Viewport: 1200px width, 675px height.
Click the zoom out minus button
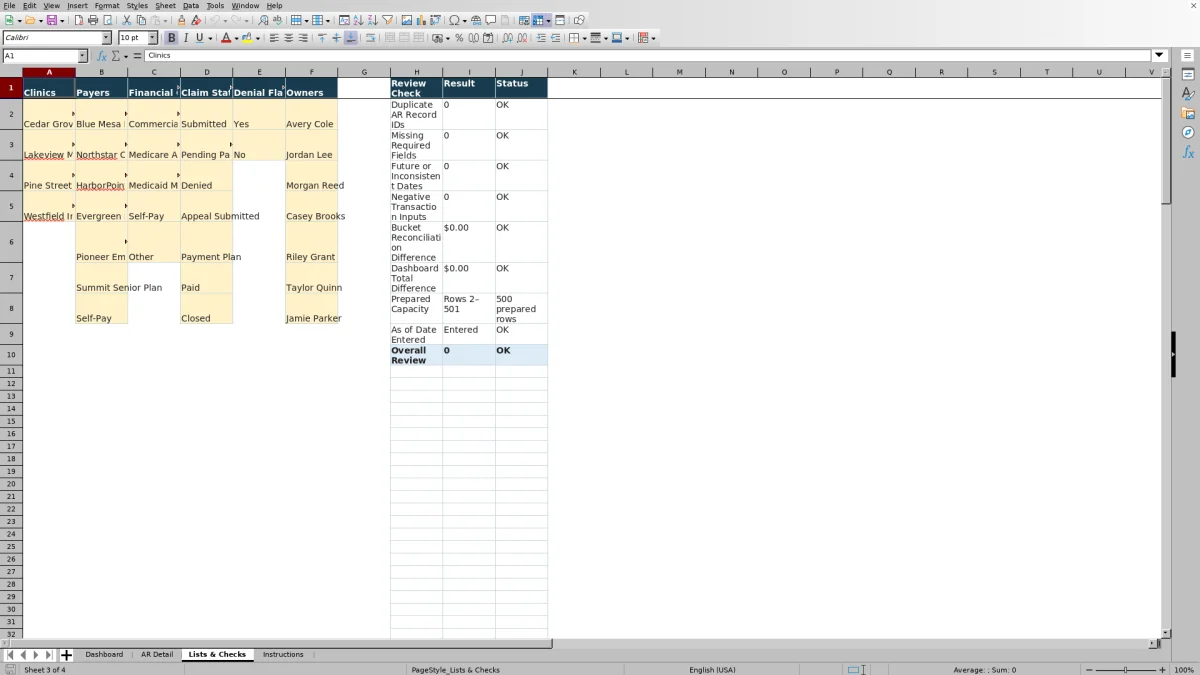point(1089,670)
